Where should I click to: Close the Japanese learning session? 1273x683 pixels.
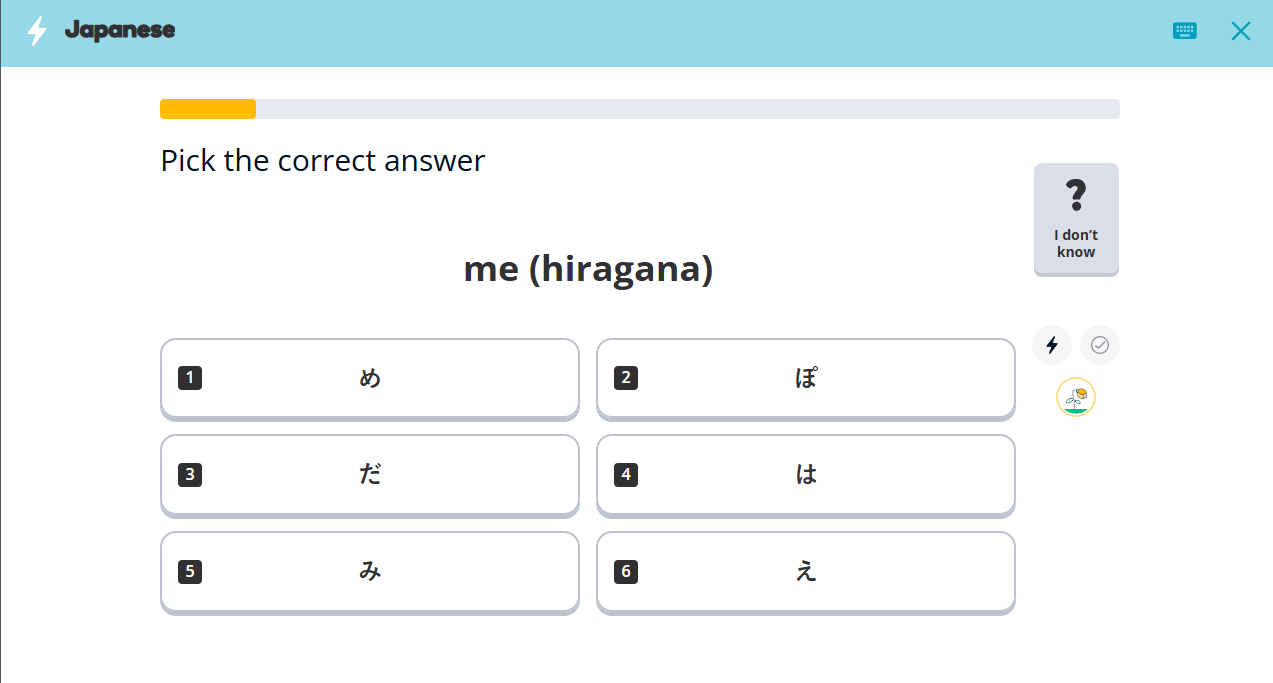point(1241,31)
